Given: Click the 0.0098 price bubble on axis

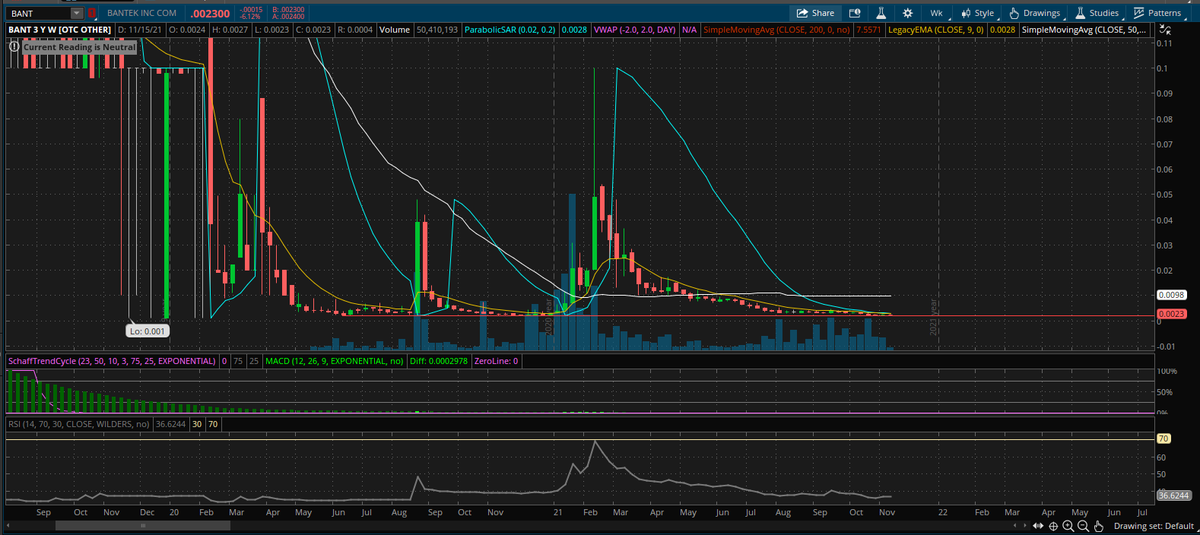Looking at the screenshot, I should 1170,295.
